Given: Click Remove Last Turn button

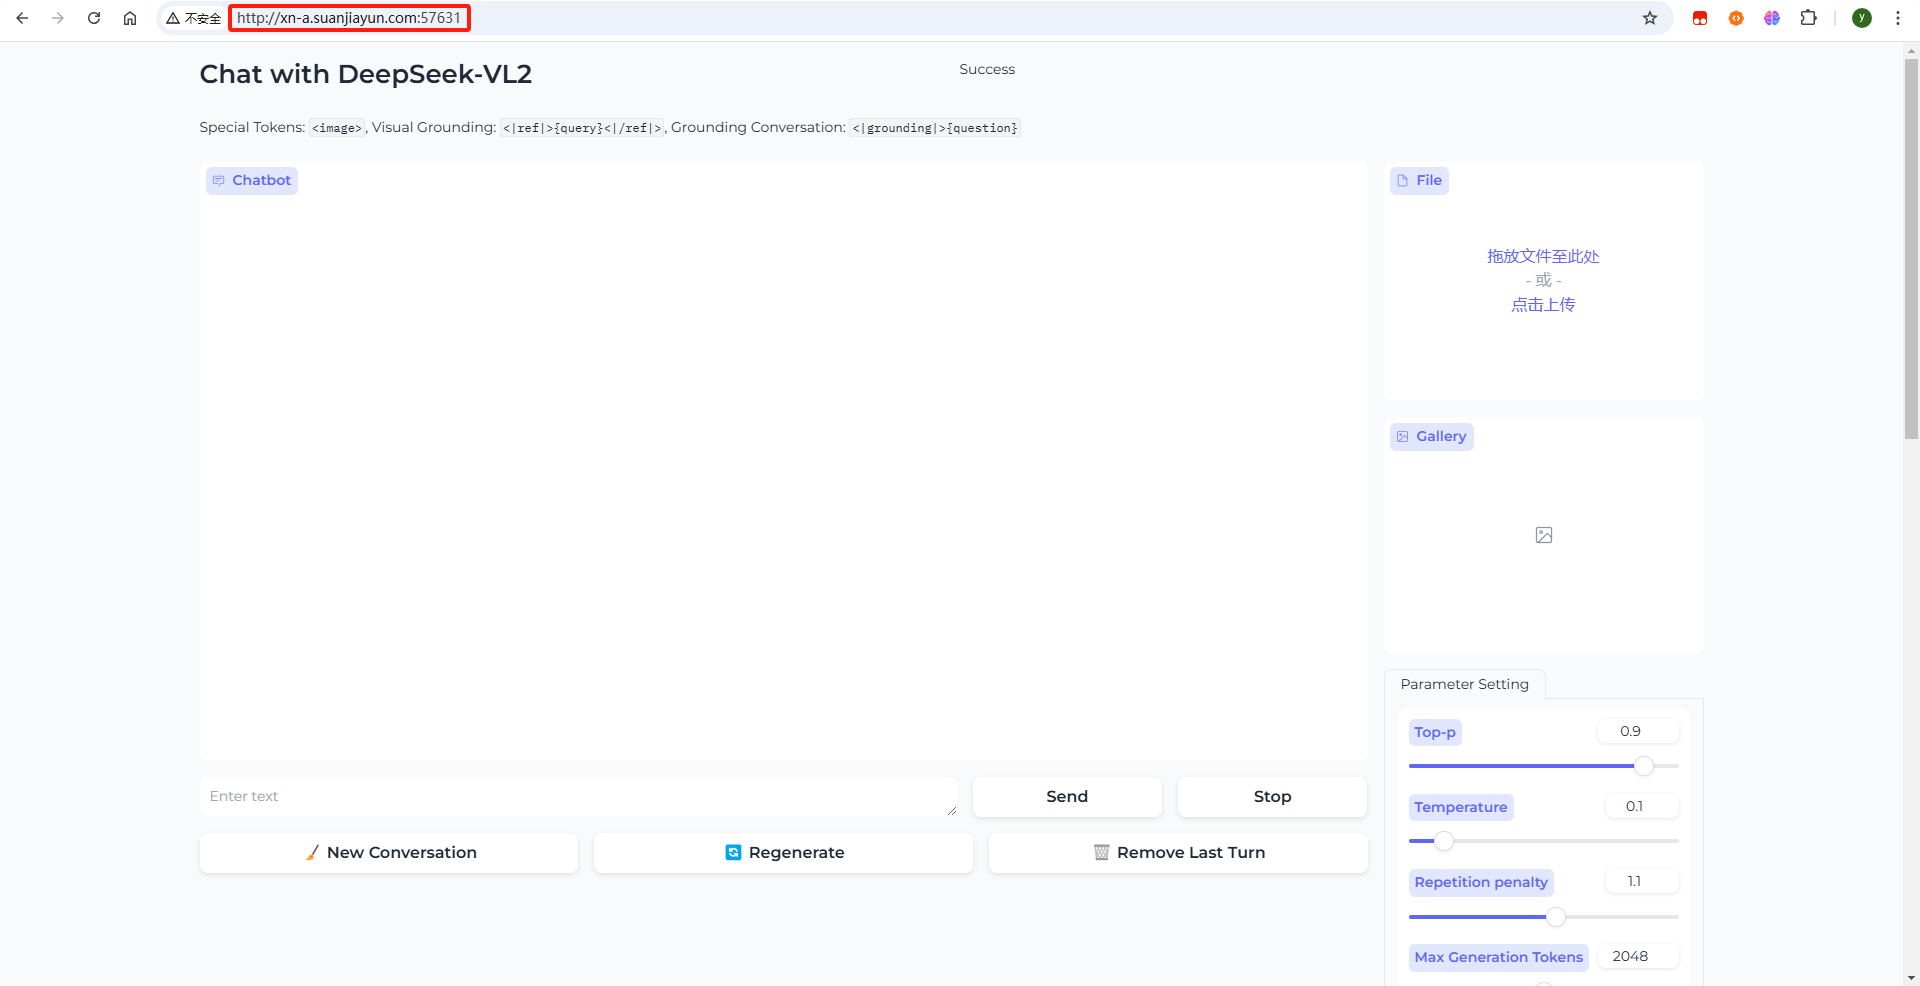Looking at the screenshot, I should (x=1178, y=853).
